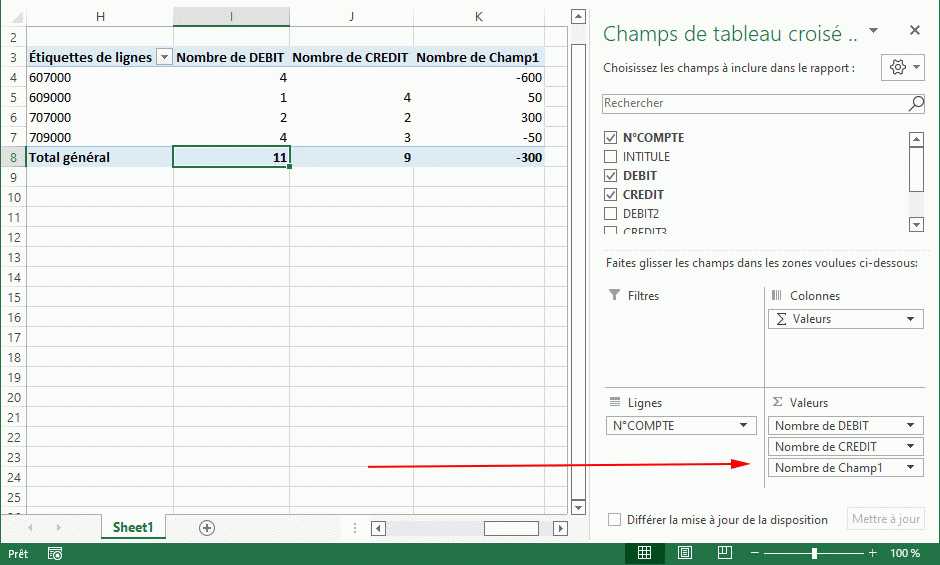Image resolution: width=940 pixels, height=565 pixels.
Task: Click the Champ1 cell with value 50
Action: 478,97
